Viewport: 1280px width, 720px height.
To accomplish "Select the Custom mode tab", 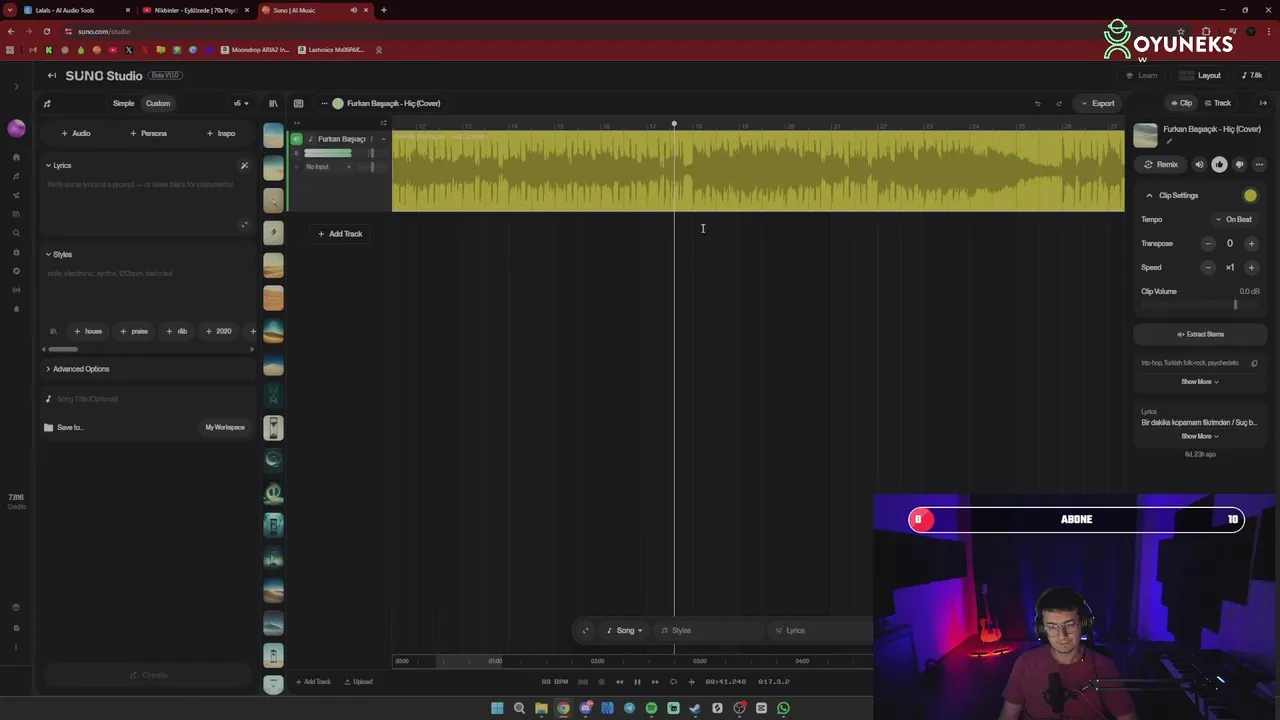I will (158, 103).
